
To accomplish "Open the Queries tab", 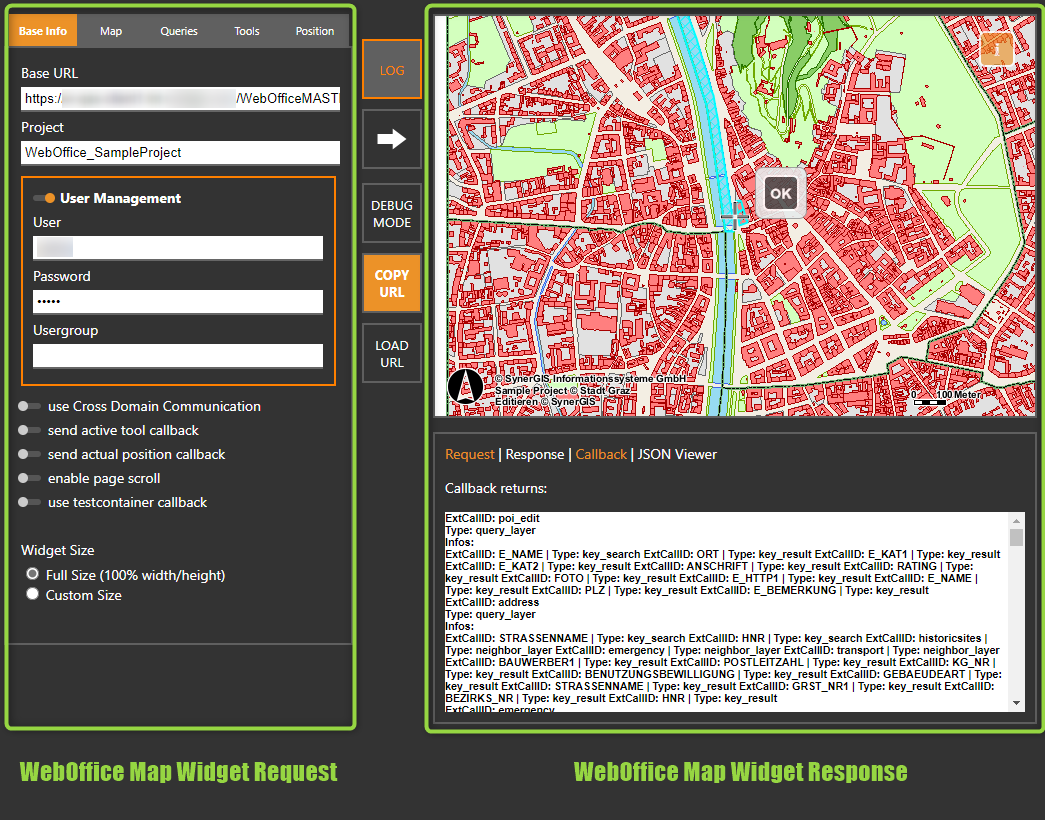I will click(x=178, y=31).
